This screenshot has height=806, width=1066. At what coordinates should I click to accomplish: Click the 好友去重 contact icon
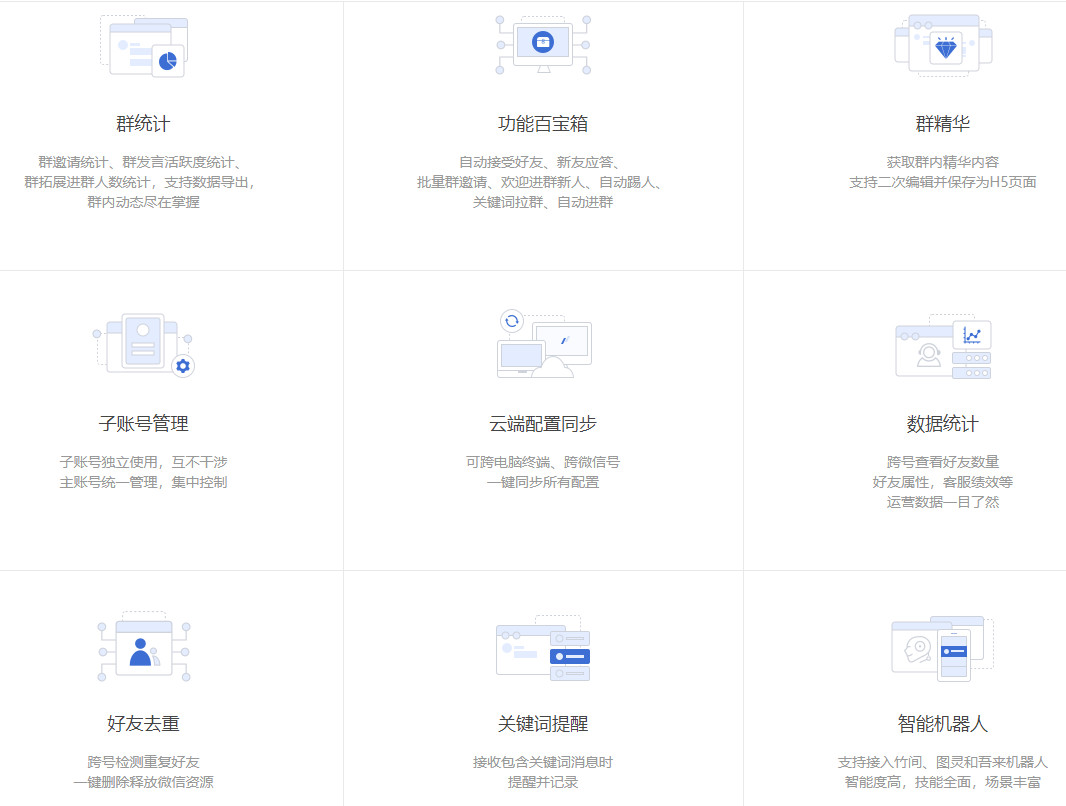[143, 645]
